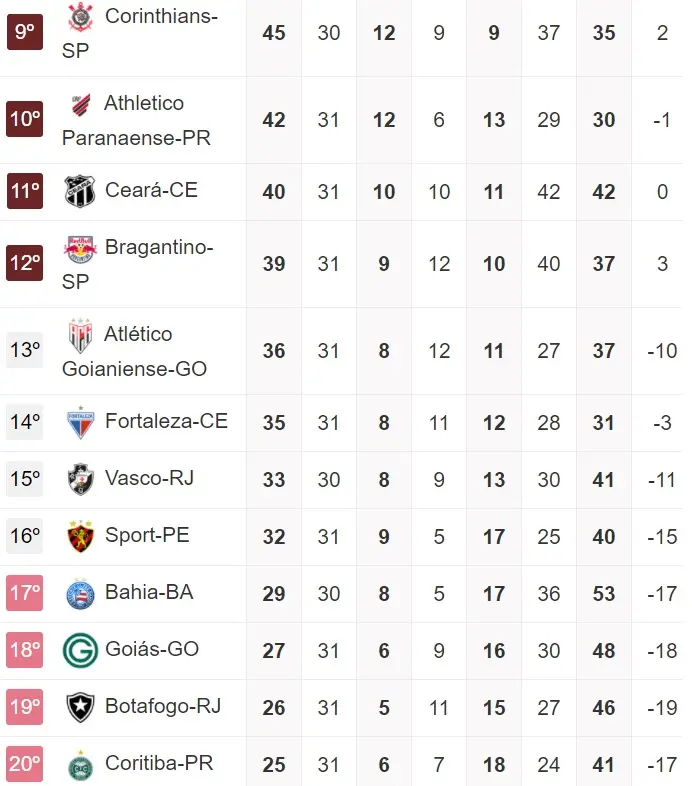Image resolution: width=692 pixels, height=786 pixels.
Task: Click the Athletico Paranaense club crest
Action: 80,104
